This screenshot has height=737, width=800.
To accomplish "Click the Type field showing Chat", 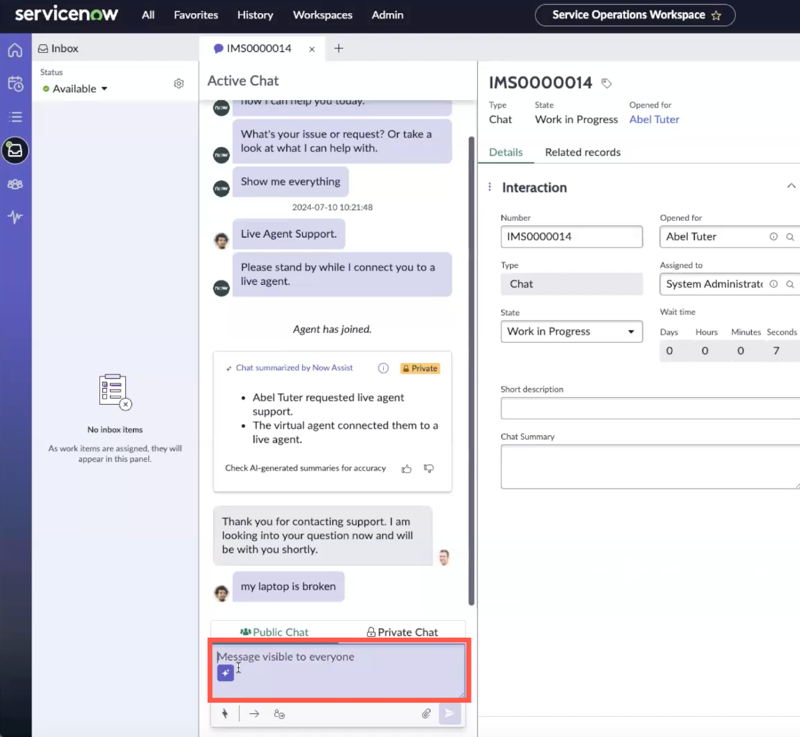I will coord(571,284).
